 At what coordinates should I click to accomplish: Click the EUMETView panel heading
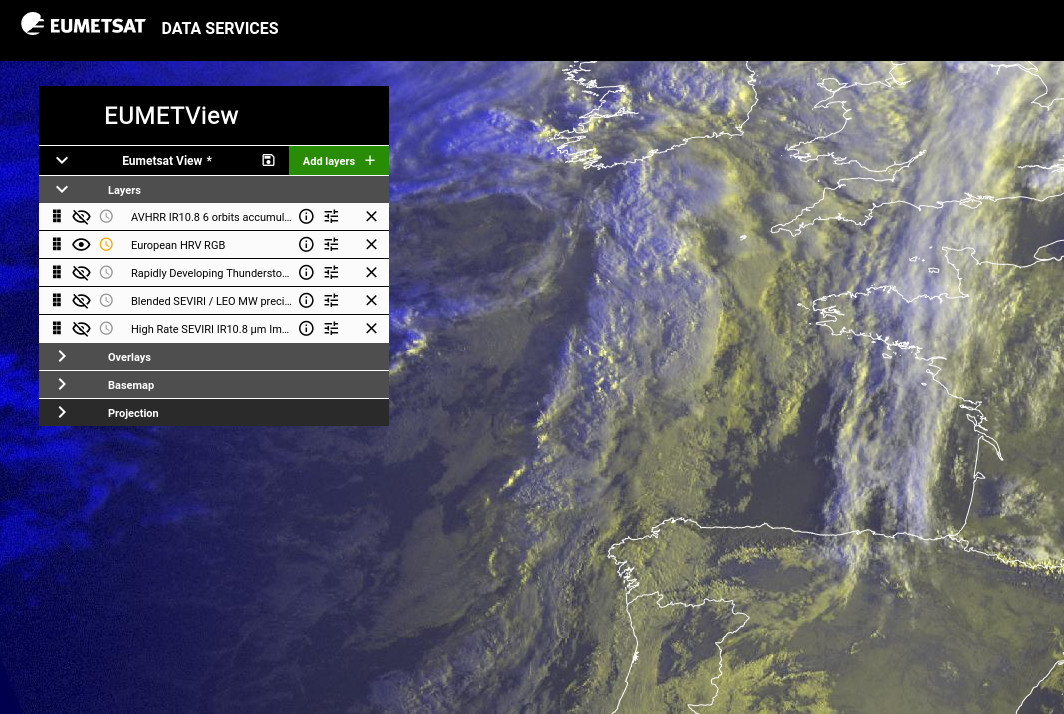pos(171,115)
